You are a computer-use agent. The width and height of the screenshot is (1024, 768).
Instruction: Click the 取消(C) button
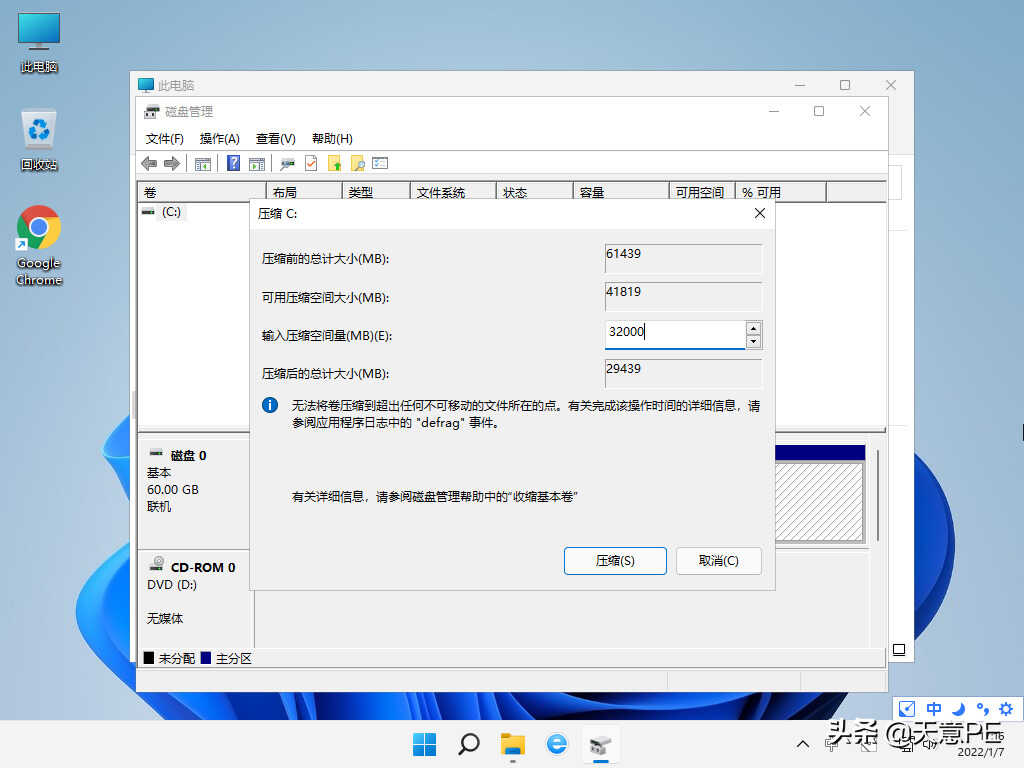[x=718, y=561]
